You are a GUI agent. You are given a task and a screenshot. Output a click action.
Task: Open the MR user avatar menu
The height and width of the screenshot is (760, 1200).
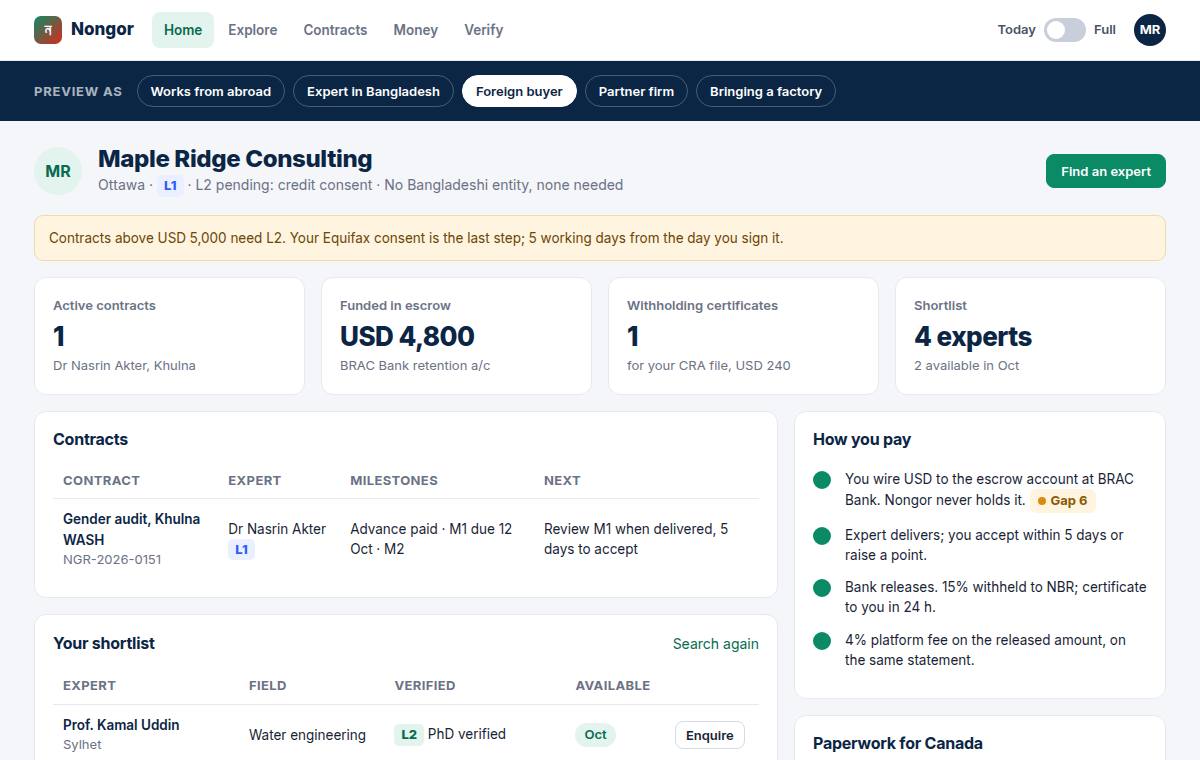pyautogui.click(x=1150, y=30)
